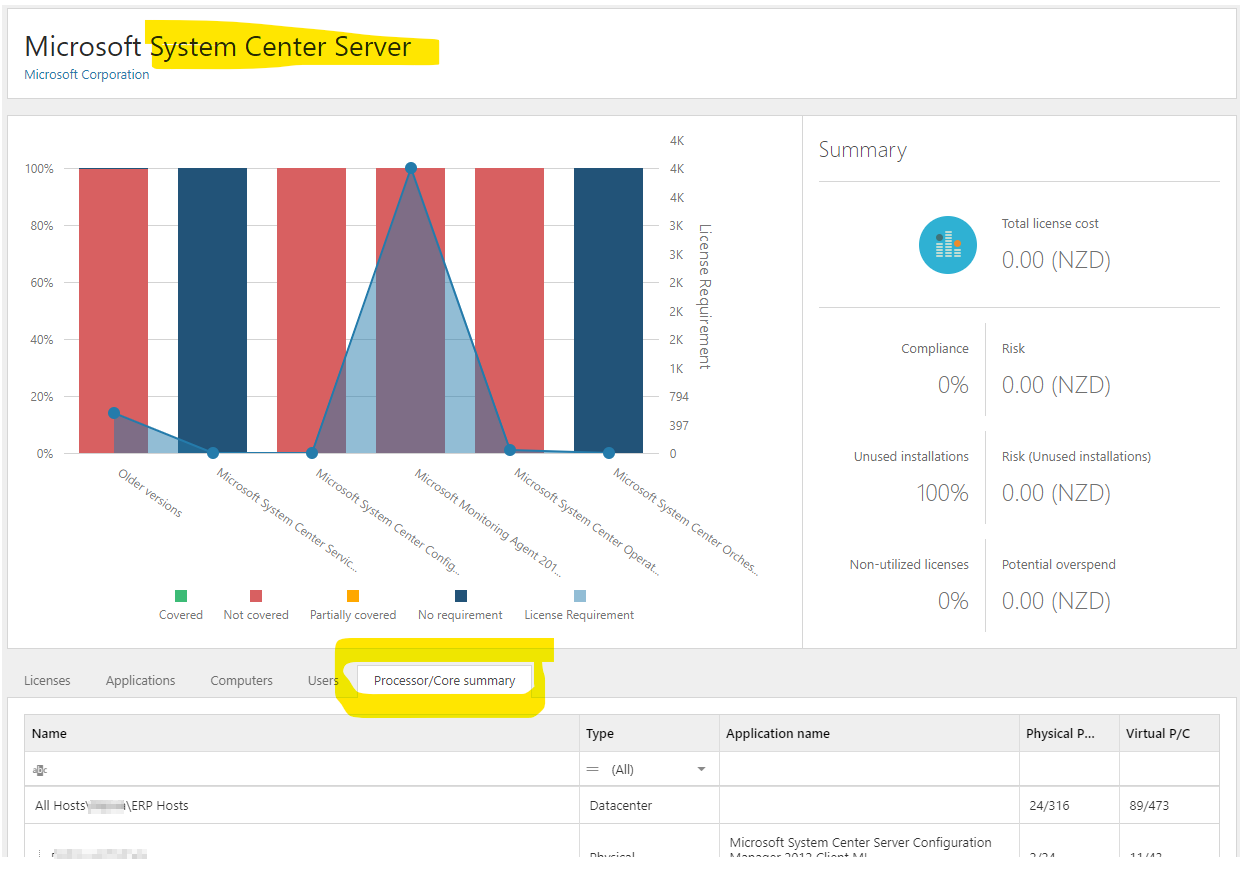Click the total license cost chart icon
This screenshot has height=884, width=1250.
[x=948, y=245]
